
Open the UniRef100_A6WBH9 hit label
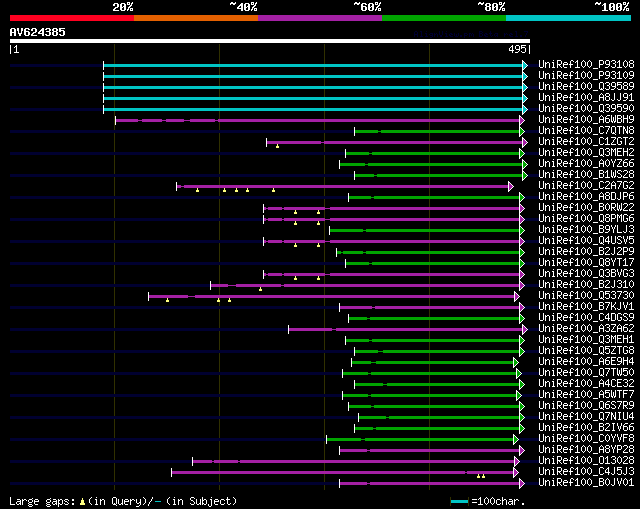tap(586, 120)
